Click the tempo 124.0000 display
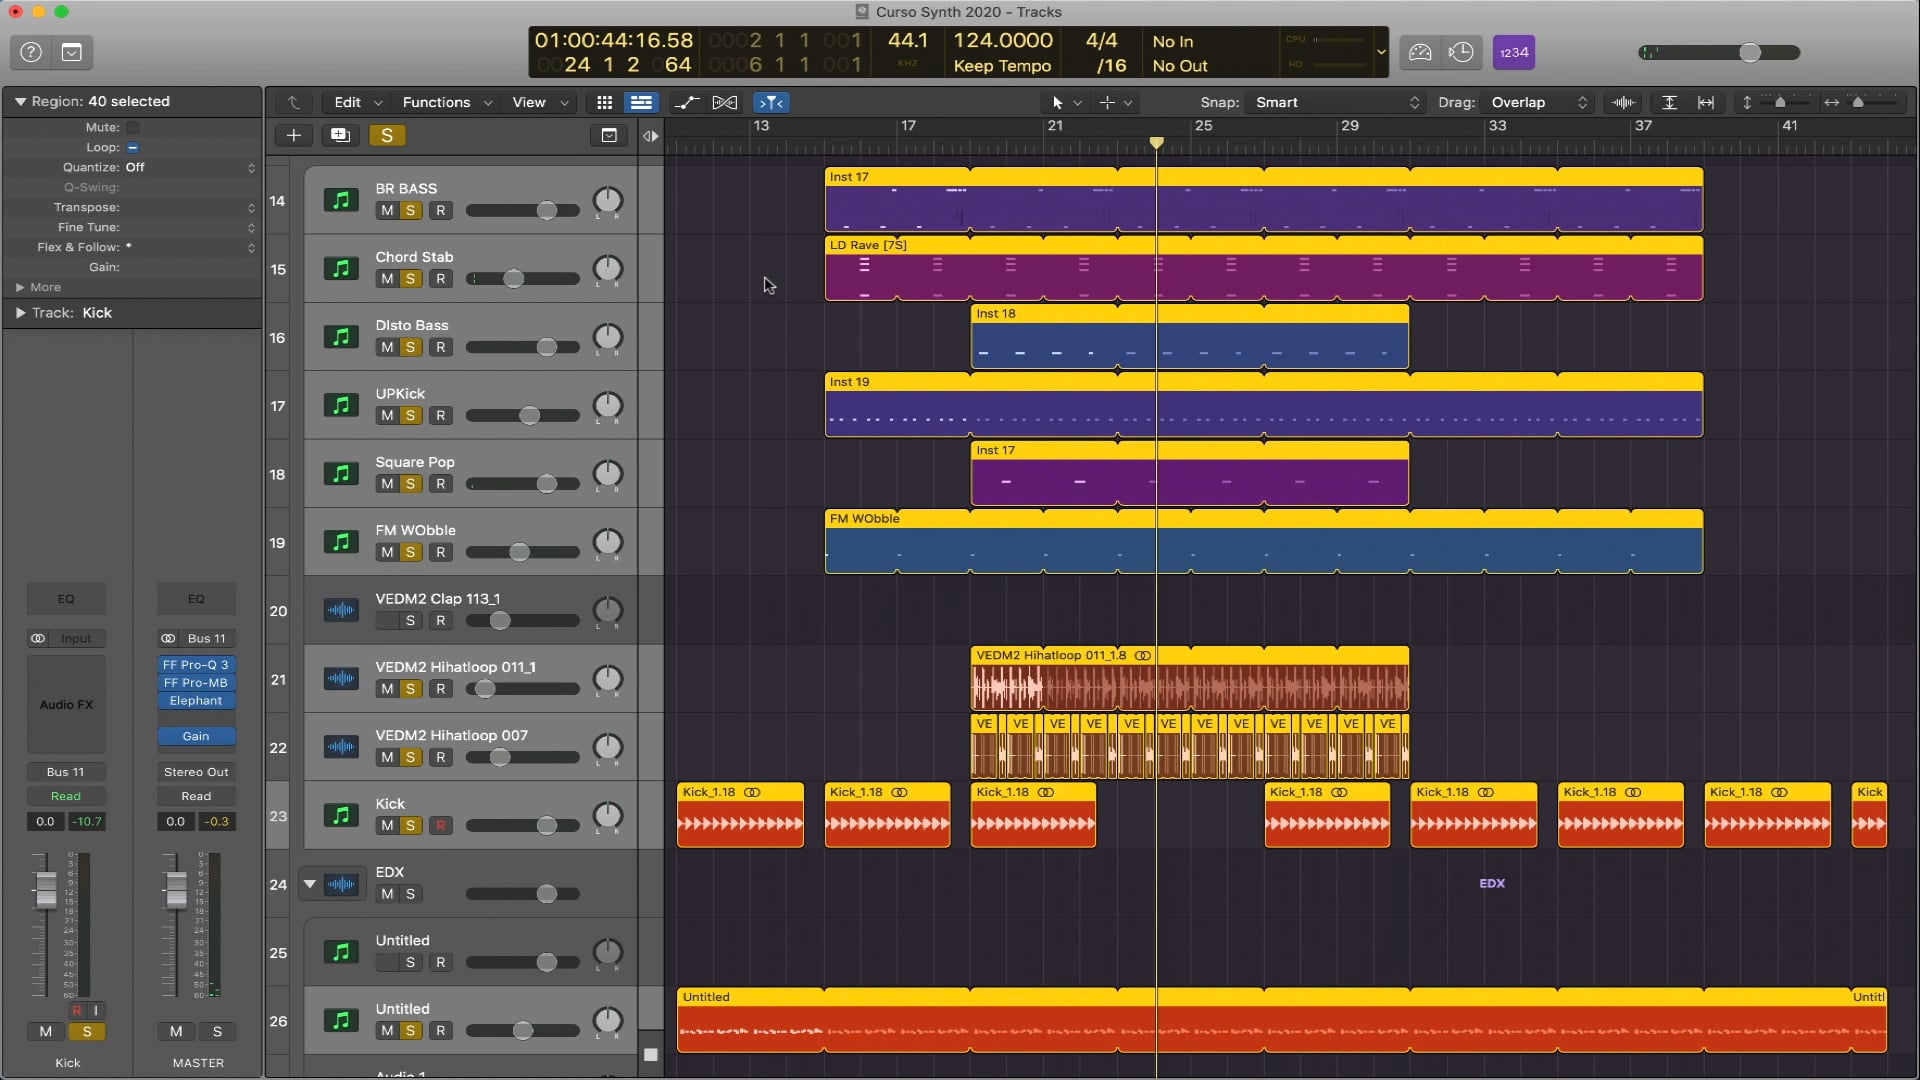 point(1003,40)
